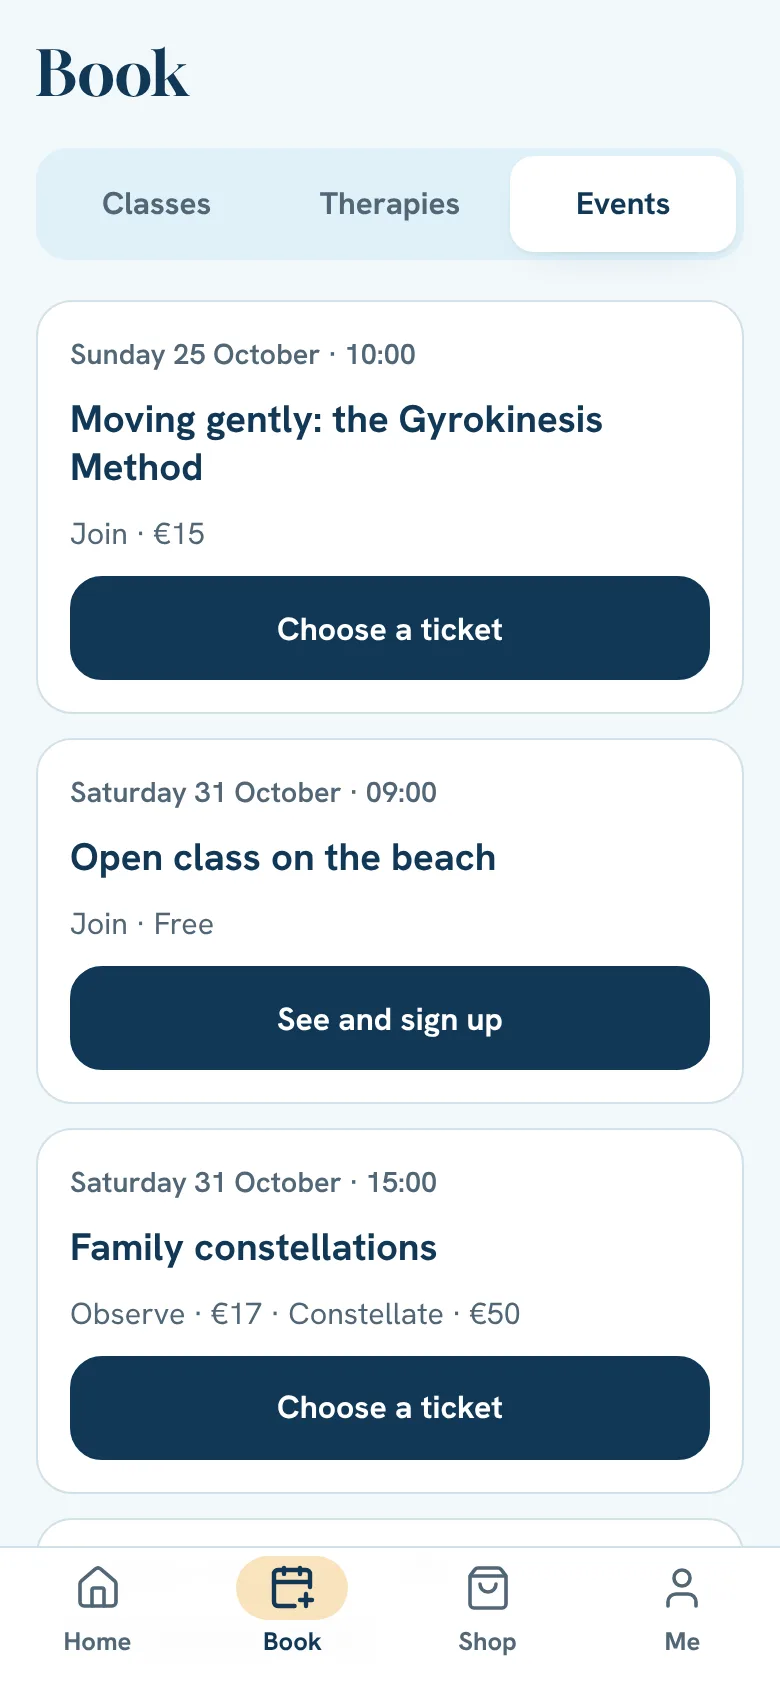Select the Book calendar icon
Viewport: 780px width, 1688px height.
point(292,1587)
